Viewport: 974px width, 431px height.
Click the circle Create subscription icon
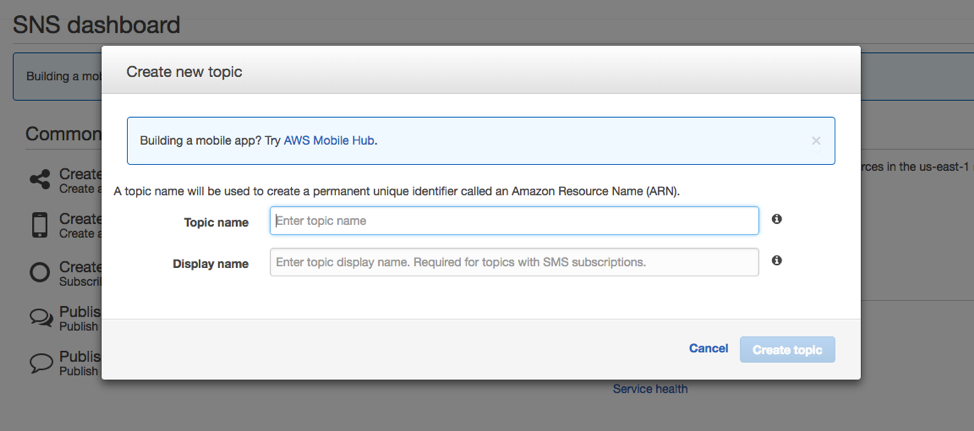(x=40, y=272)
